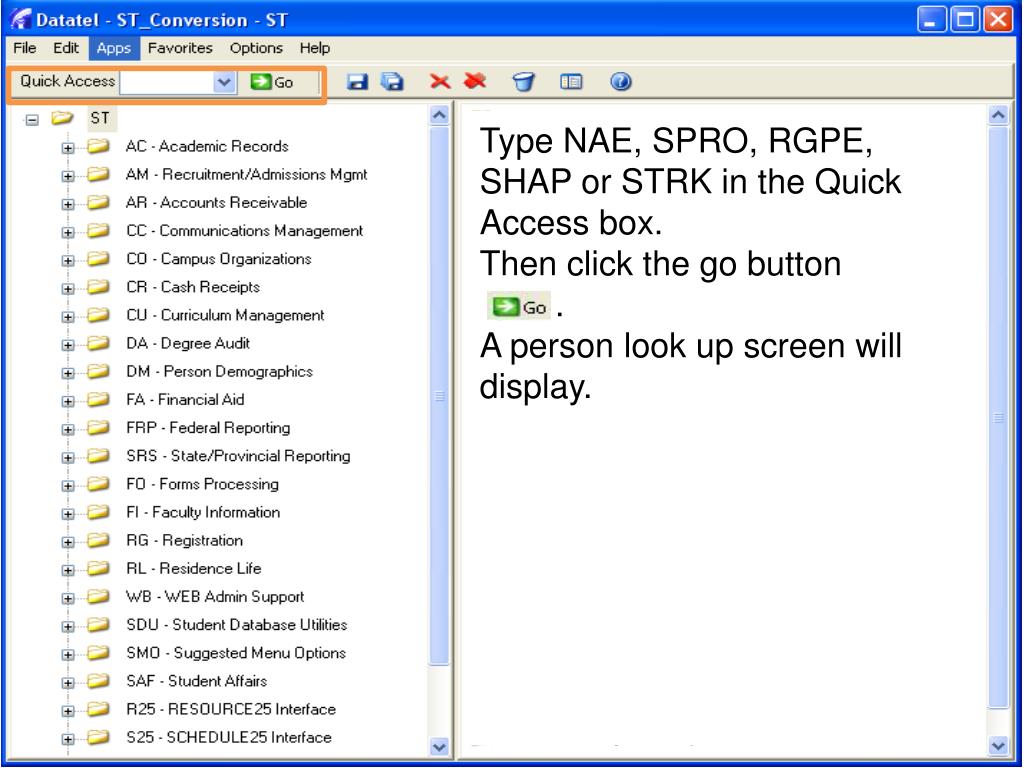This screenshot has width=1024, height=768.
Task: Click the folder icon for R25 - RESOURCE25 Interface
Action: pyautogui.click(x=98, y=709)
